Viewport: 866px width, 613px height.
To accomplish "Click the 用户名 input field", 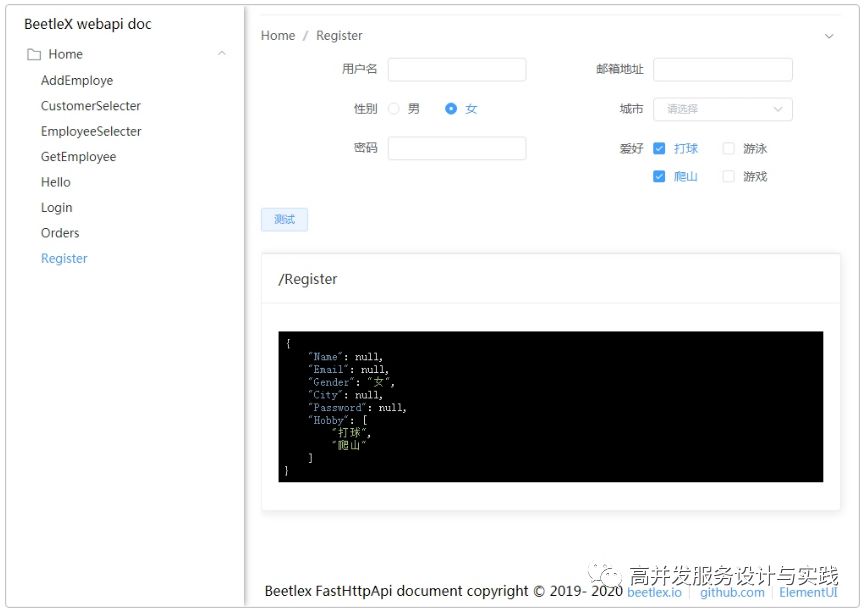I will tap(457, 69).
